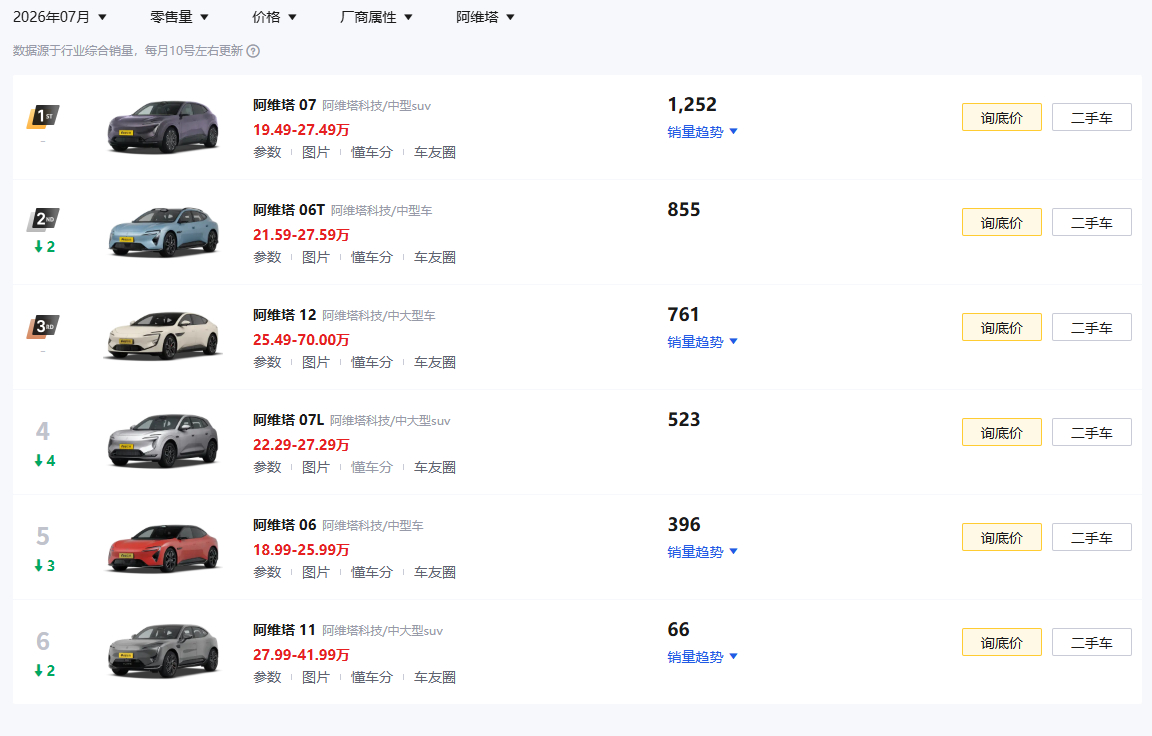Open the cream 阿维塔 12 car thumbnail
The height and width of the screenshot is (736, 1152).
click(163, 337)
